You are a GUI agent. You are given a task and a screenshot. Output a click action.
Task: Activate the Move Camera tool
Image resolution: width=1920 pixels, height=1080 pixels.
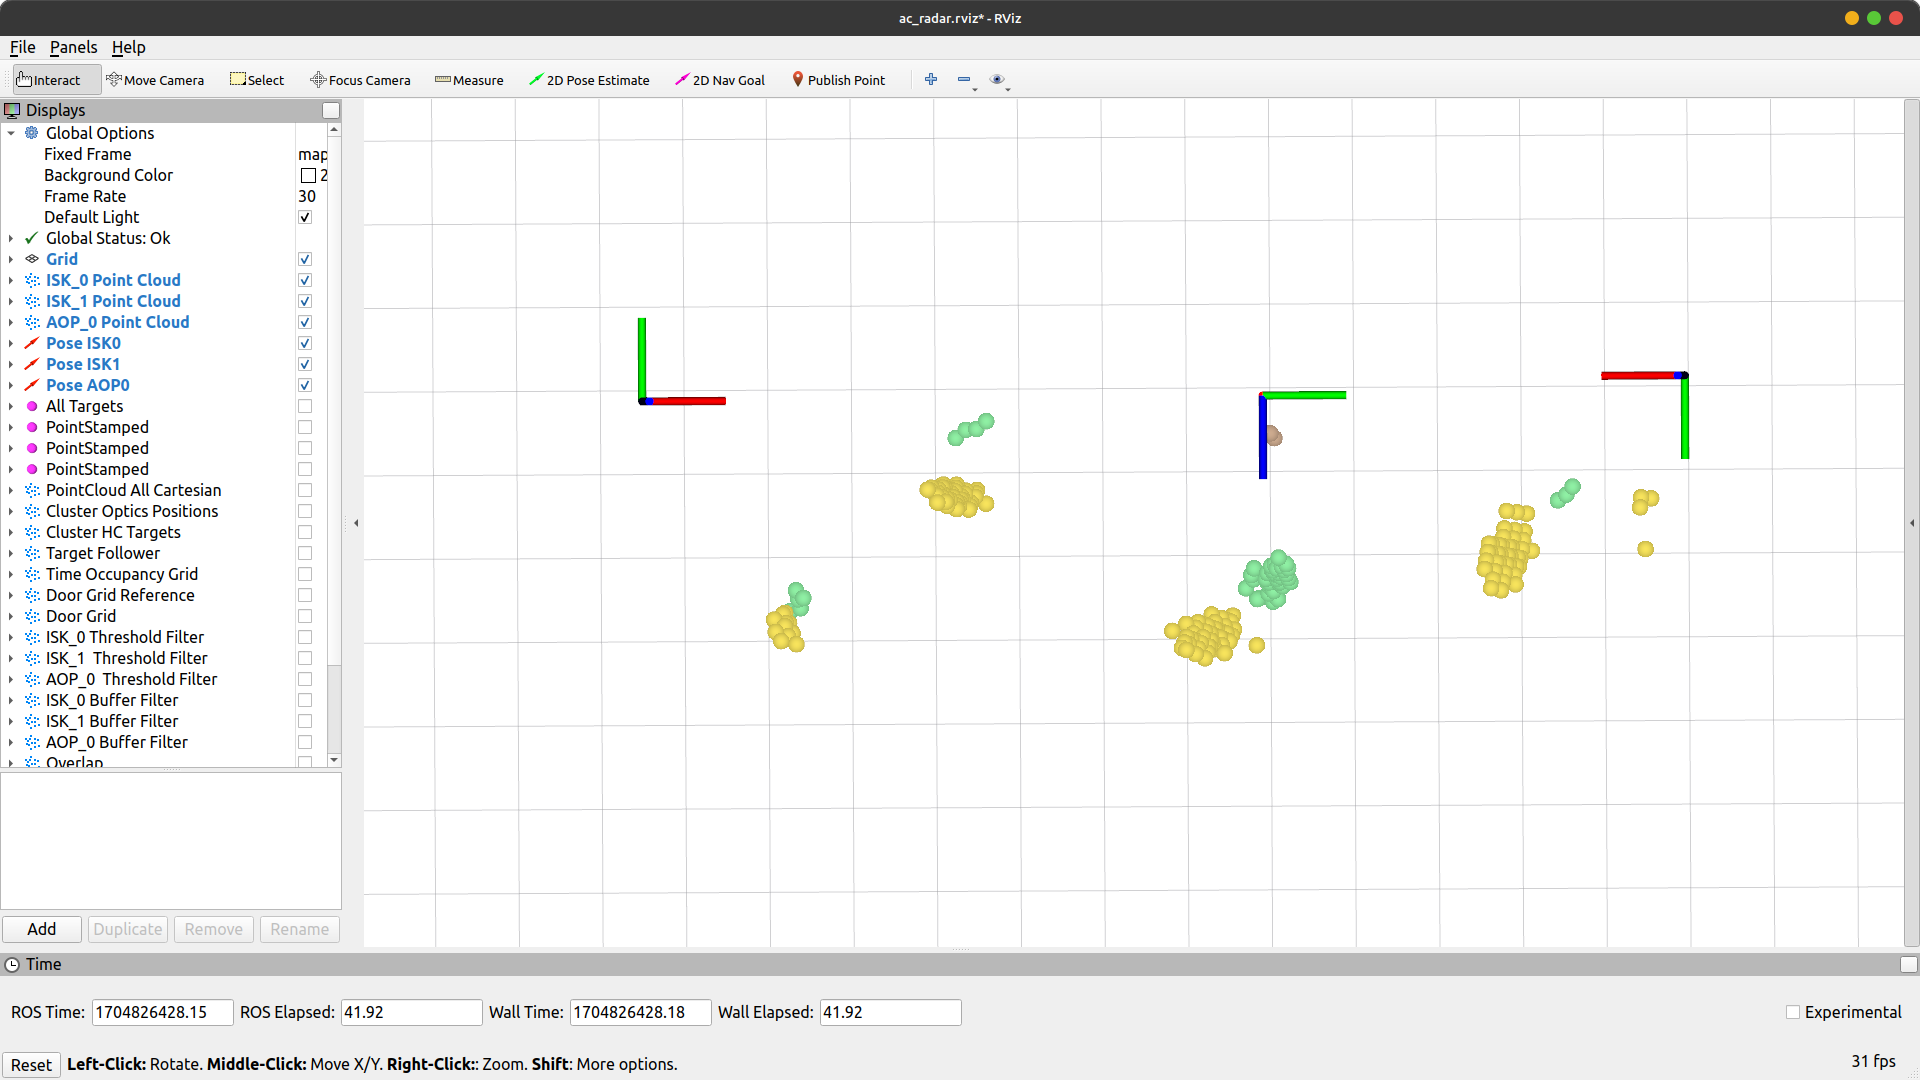tap(155, 80)
